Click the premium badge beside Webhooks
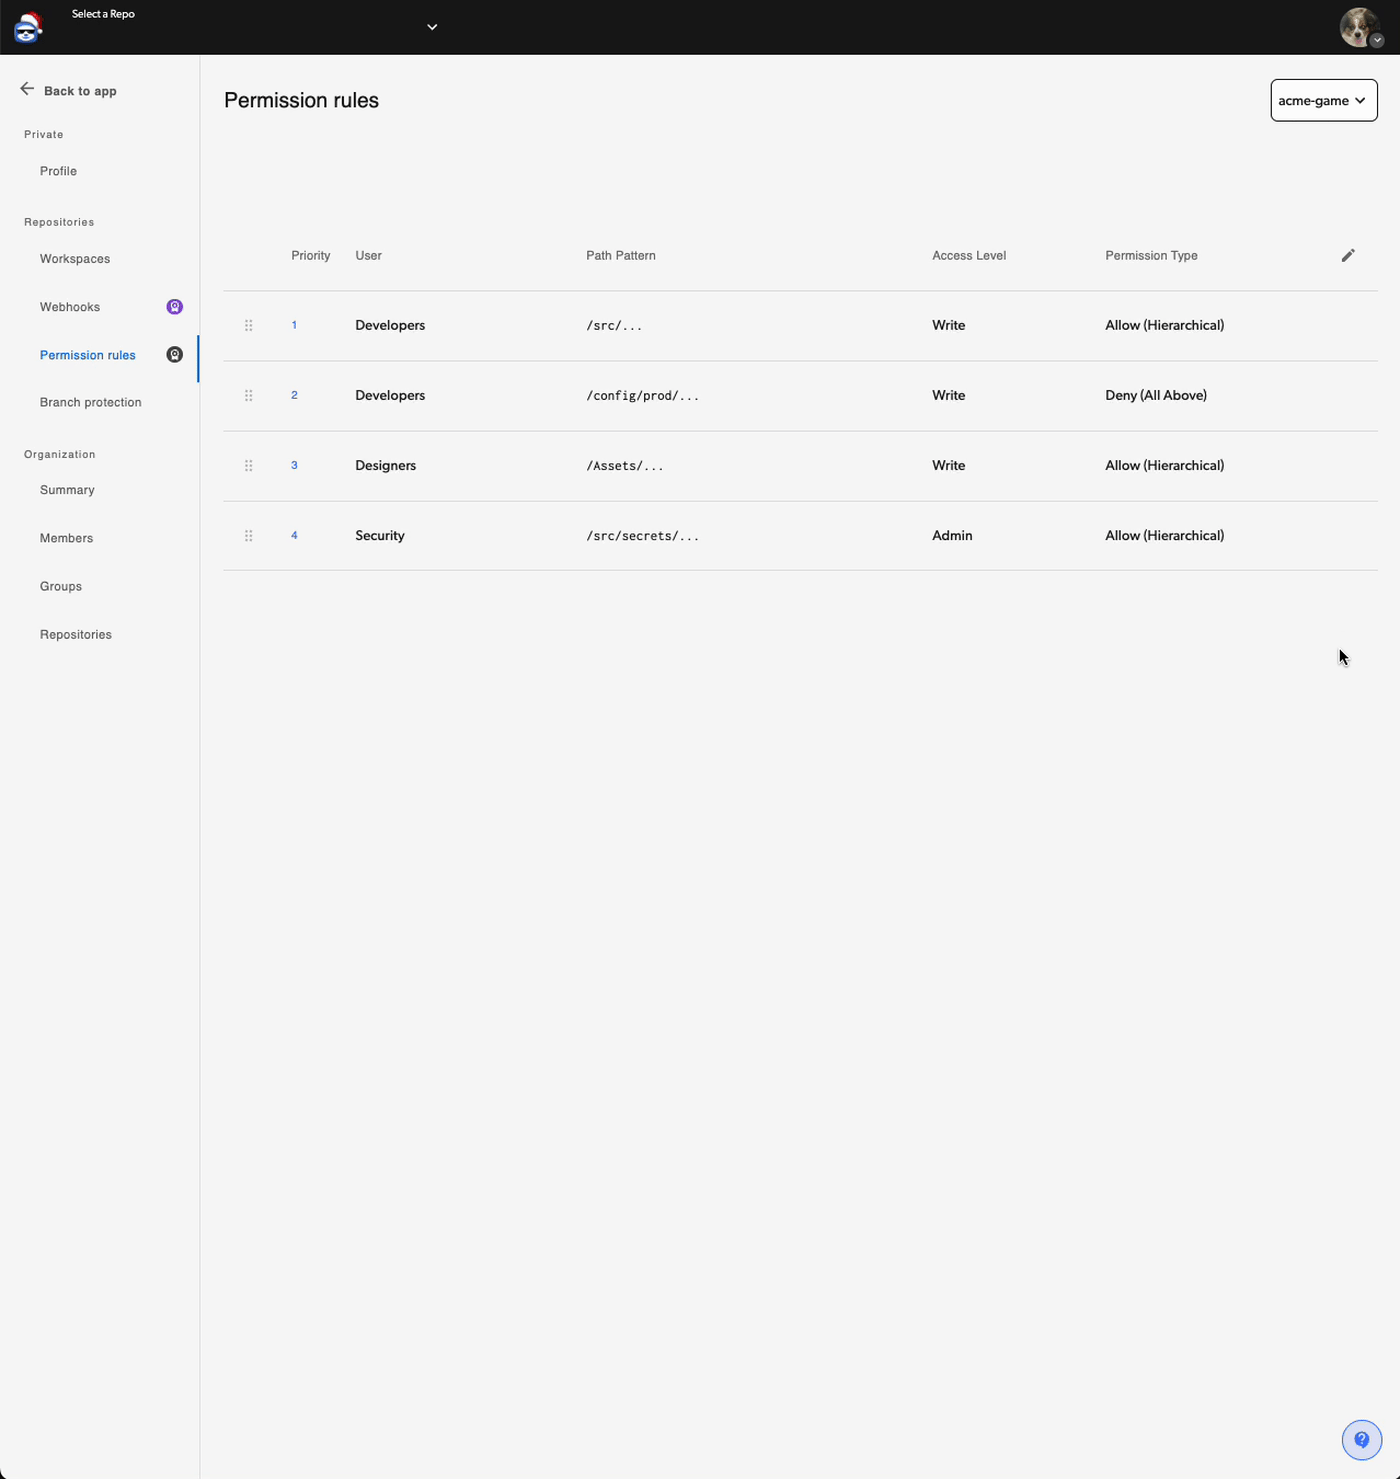Viewport: 1400px width, 1479px height. [x=175, y=306]
